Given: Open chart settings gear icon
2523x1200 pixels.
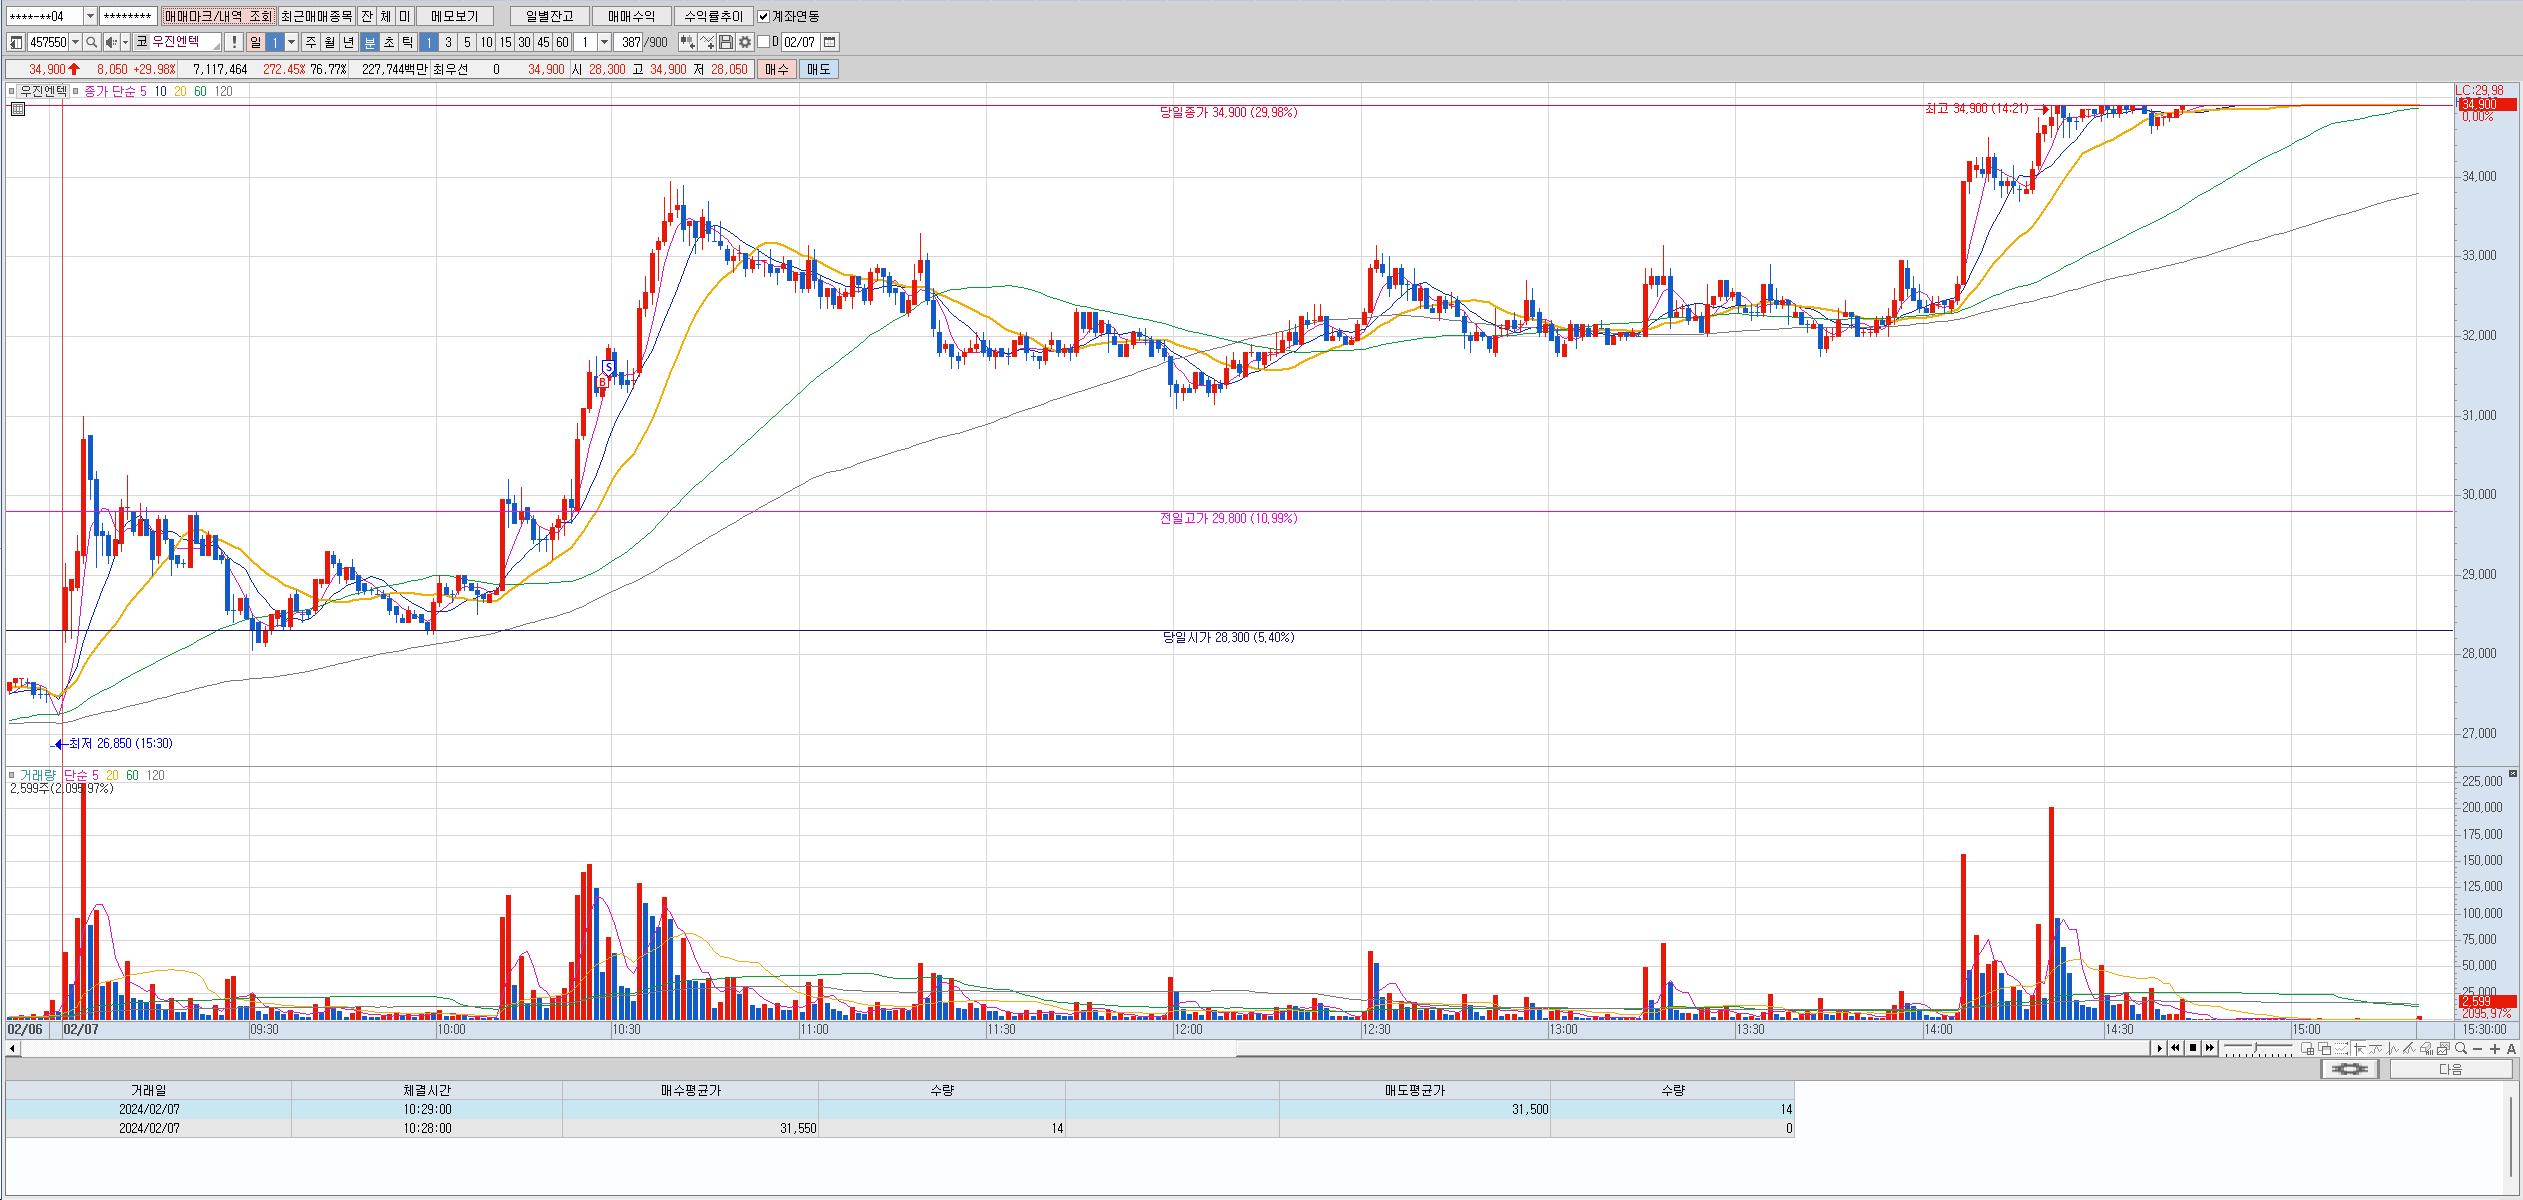Looking at the screenshot, I should click(745, 42).
